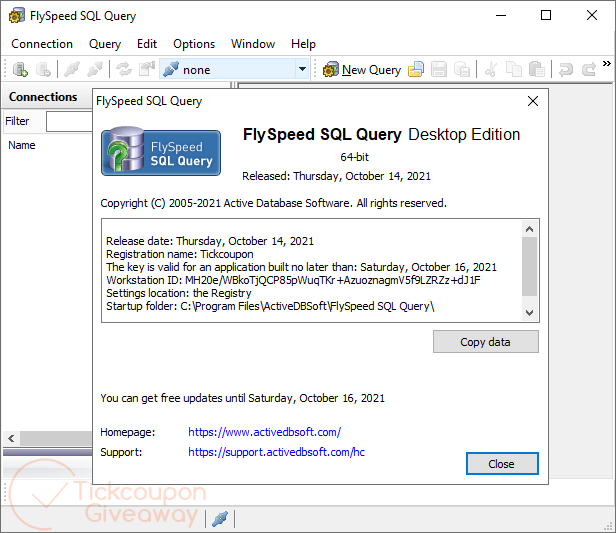Click the 'Settings location: the Registry' line
616x533 pixels.
(178, 293)
